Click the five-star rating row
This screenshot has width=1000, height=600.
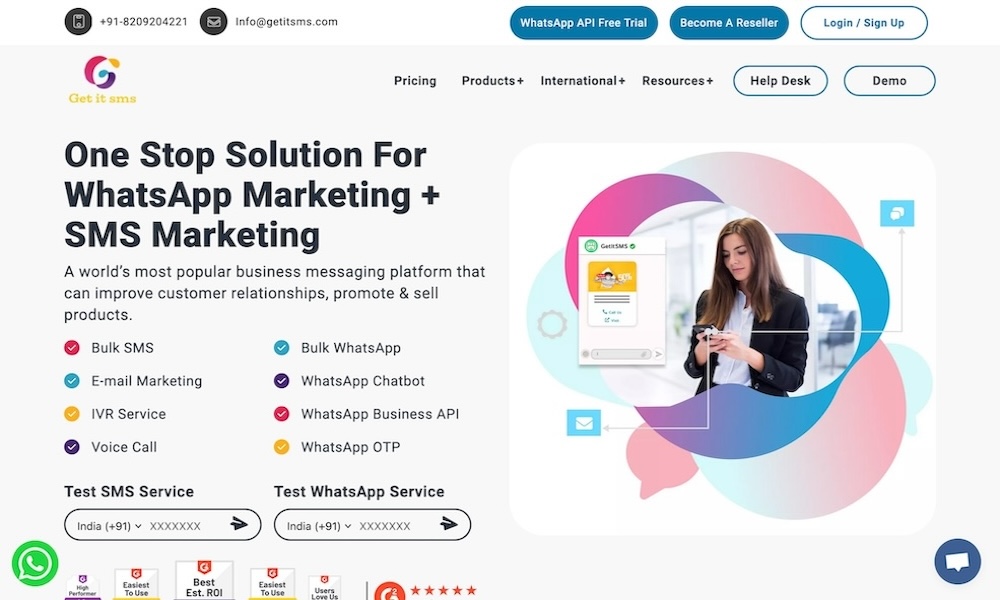[443, 591]
